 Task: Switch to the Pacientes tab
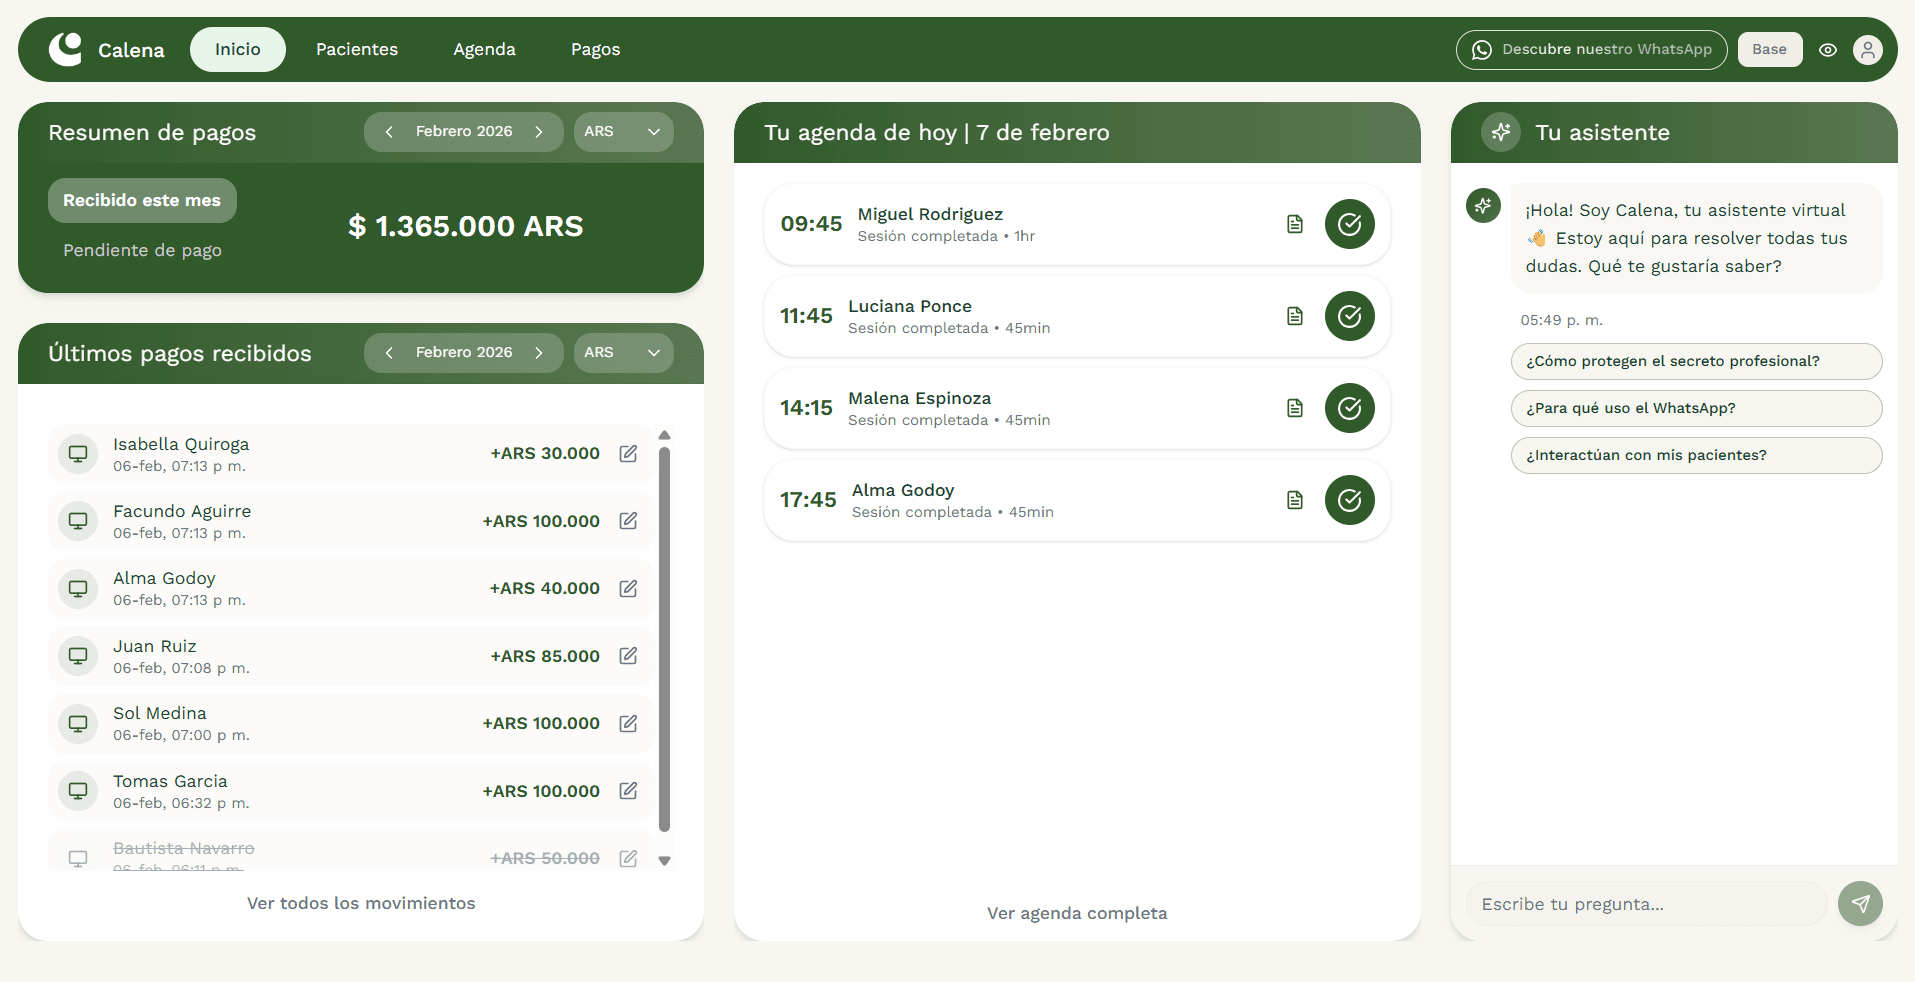[356, 49]
